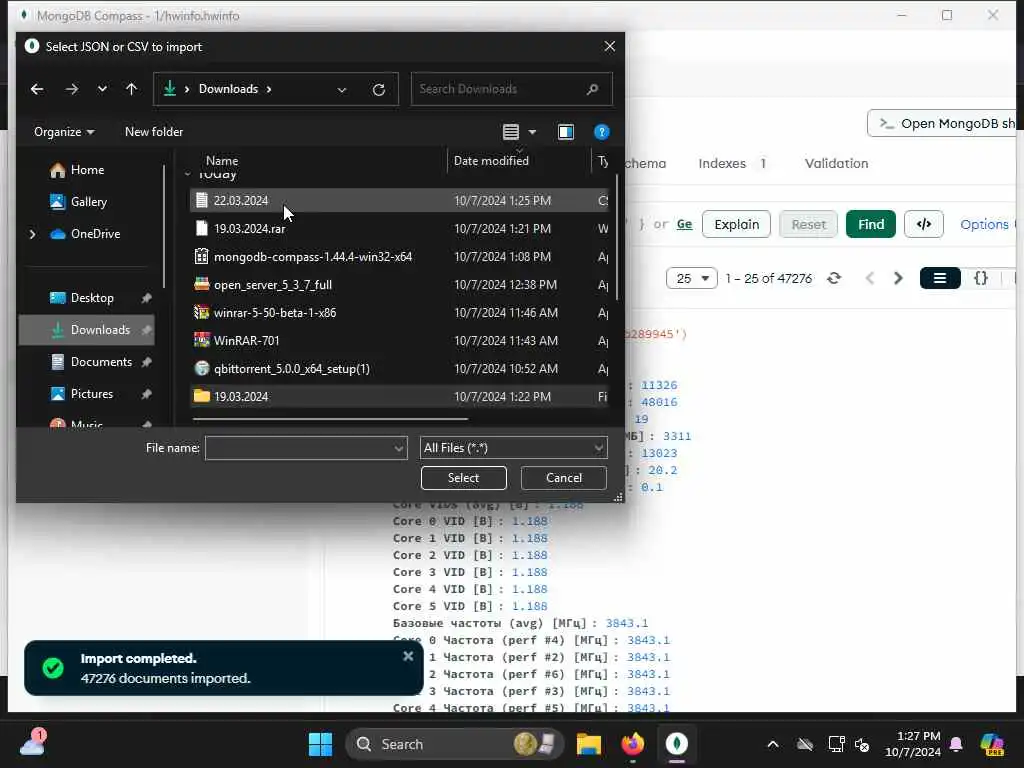1024x768 pixels.
Task: Dismiss the Import completed notification
Action: pyautogui.click(x=408, y=656)
